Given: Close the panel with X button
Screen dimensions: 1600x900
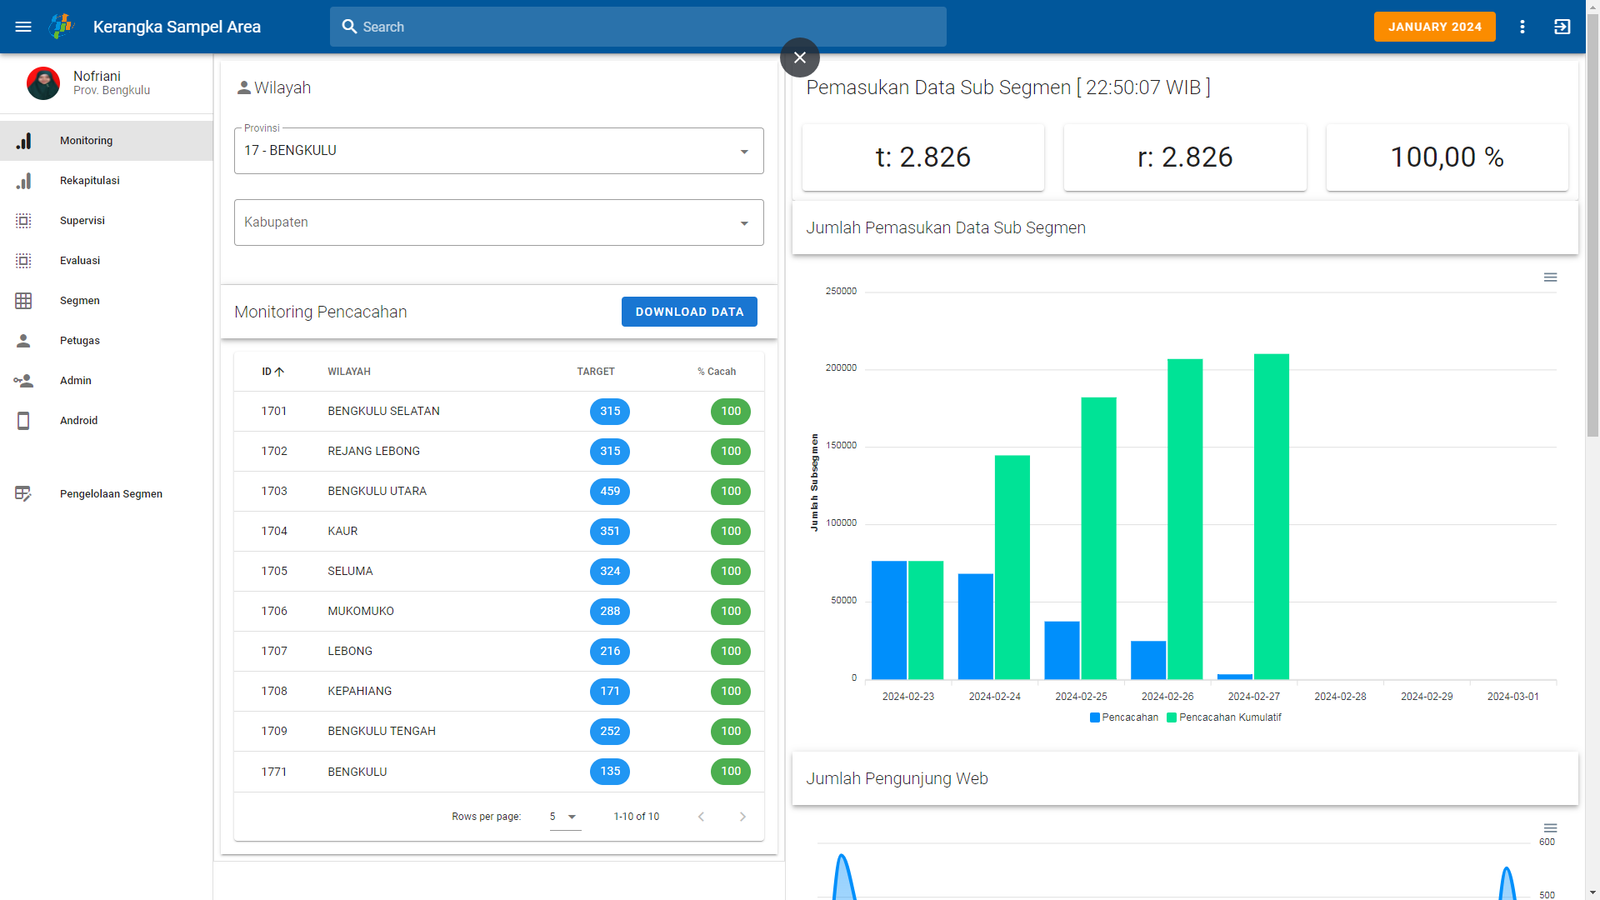Looking at the screenshot, I should coord(799,58).
